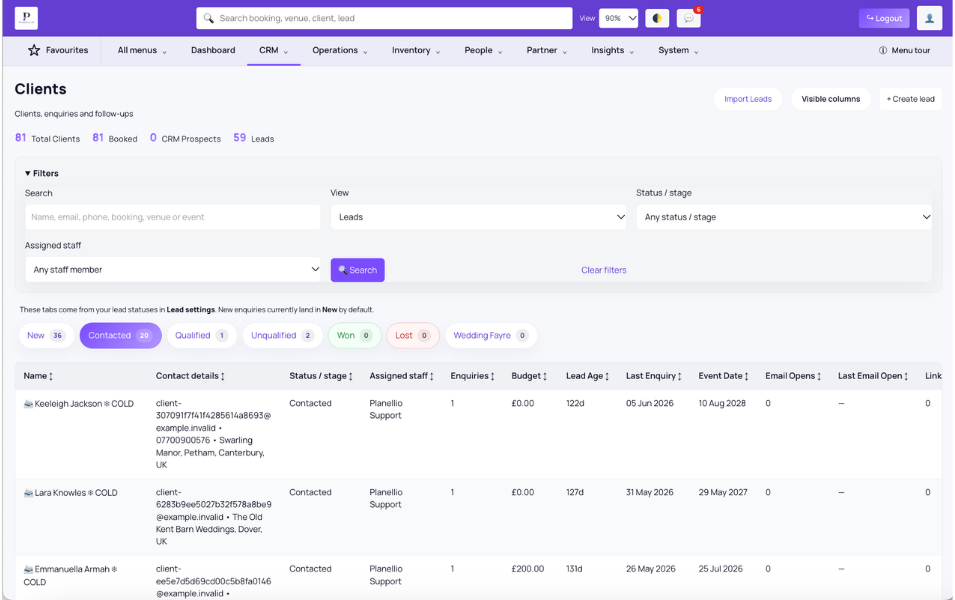Open the Partner menu
Viewport: 955px width, 600px height.
(546, 51)
